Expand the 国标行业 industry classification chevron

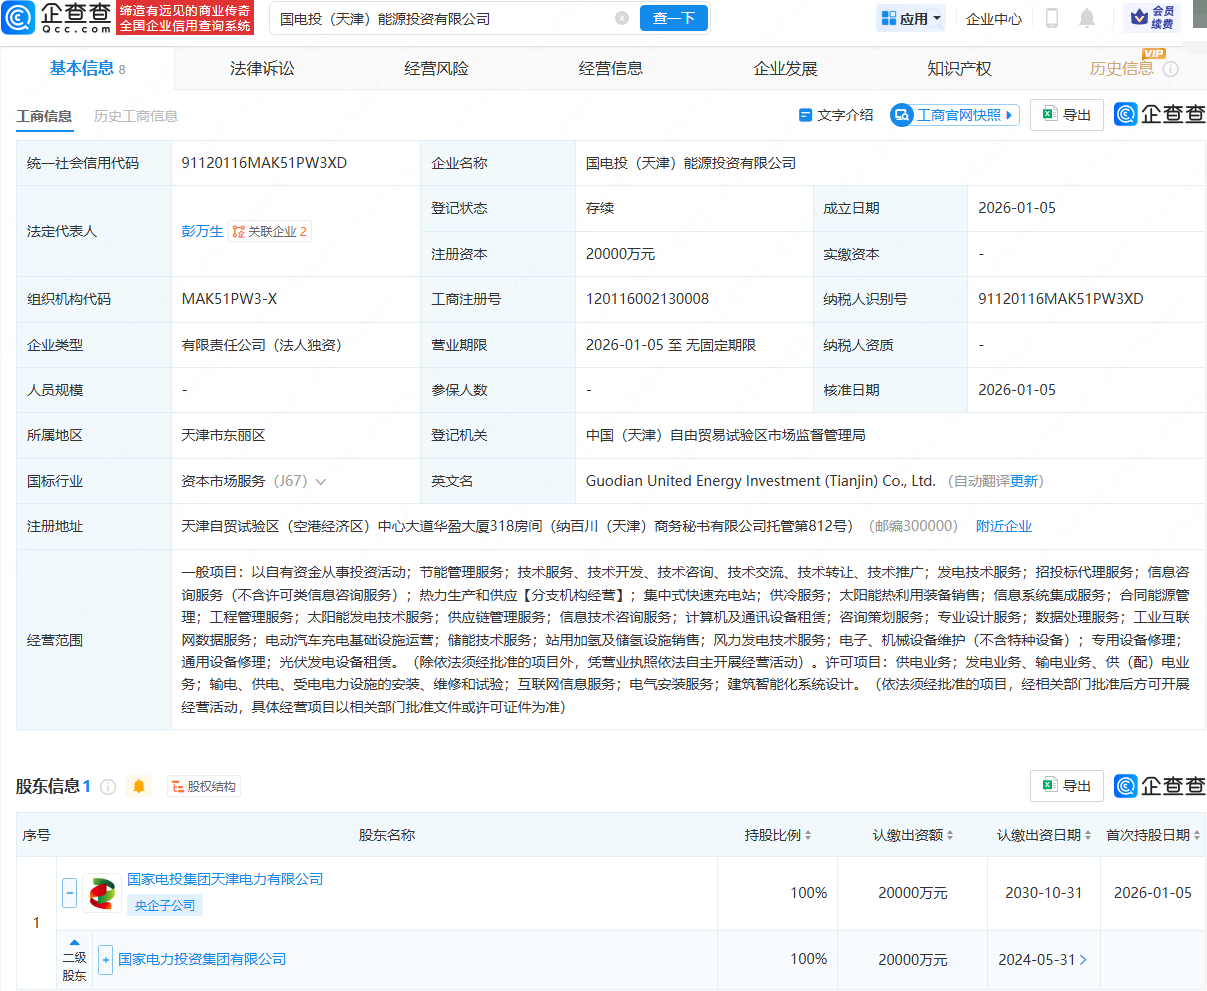pos(321,481)
